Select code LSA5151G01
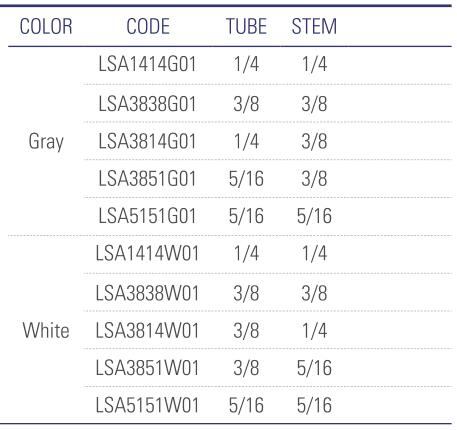 point(147,216)
